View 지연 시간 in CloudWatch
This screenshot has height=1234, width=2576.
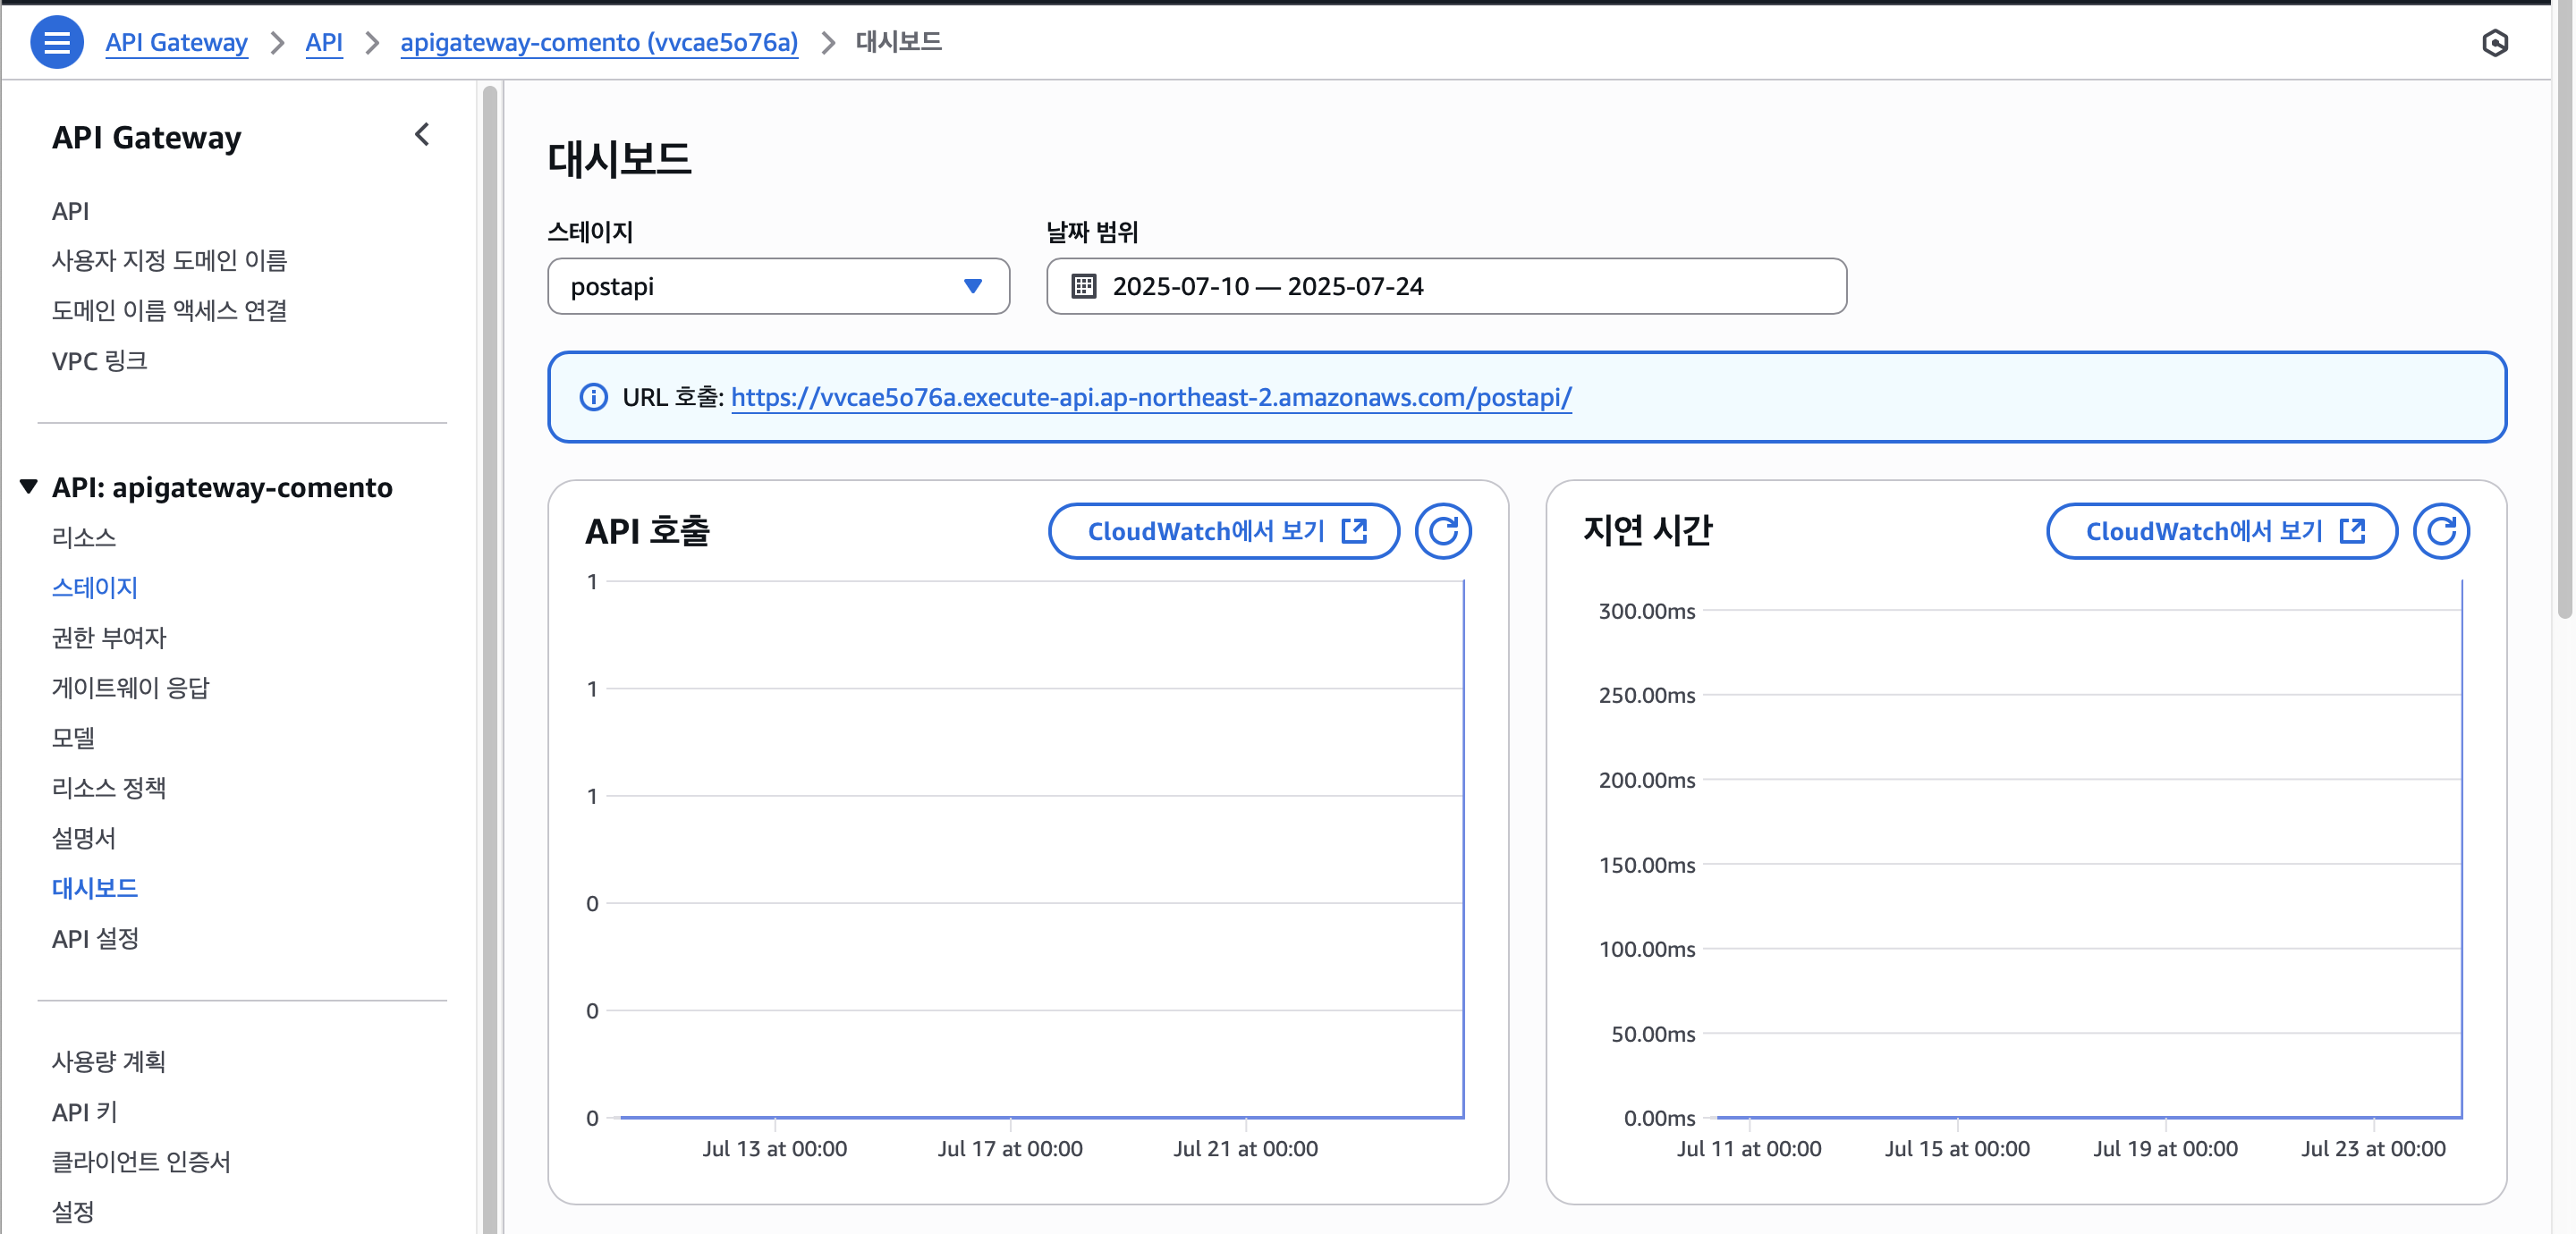pos(2221,531)
